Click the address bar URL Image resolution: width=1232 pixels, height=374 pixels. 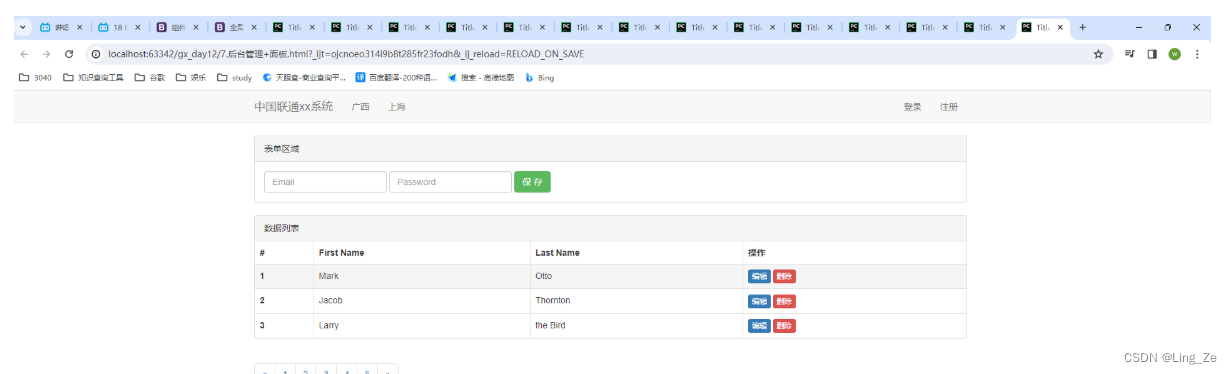click(x=345, y=54)
